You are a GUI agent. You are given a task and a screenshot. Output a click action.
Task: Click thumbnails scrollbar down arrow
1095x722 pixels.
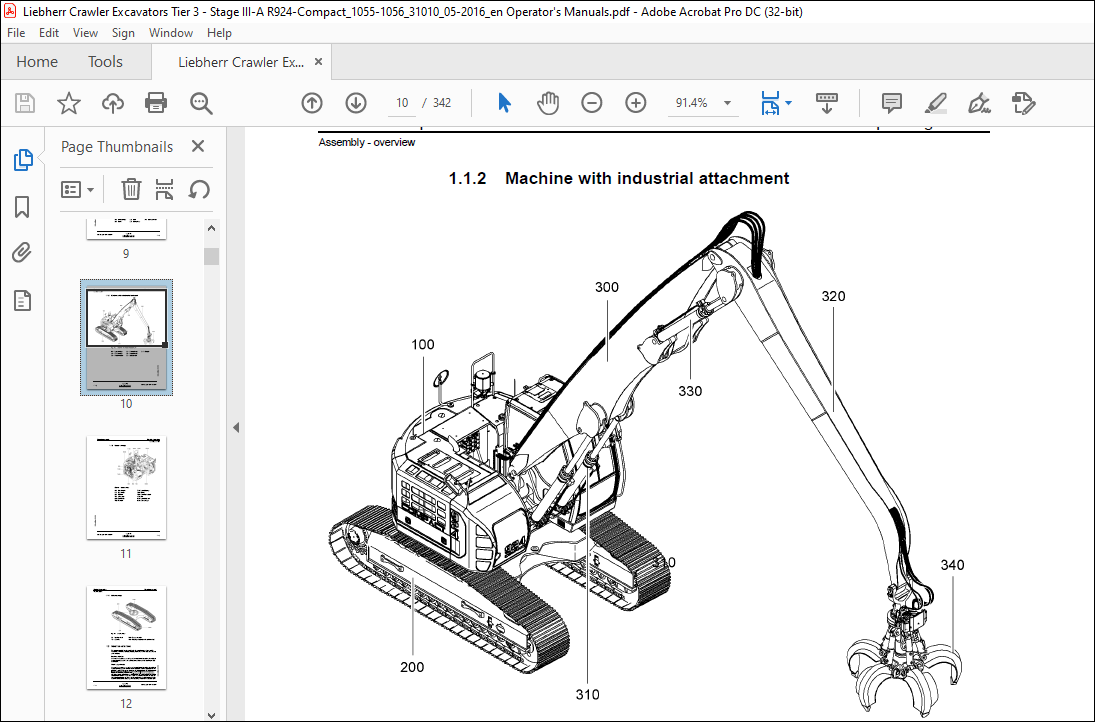point(212,715)
